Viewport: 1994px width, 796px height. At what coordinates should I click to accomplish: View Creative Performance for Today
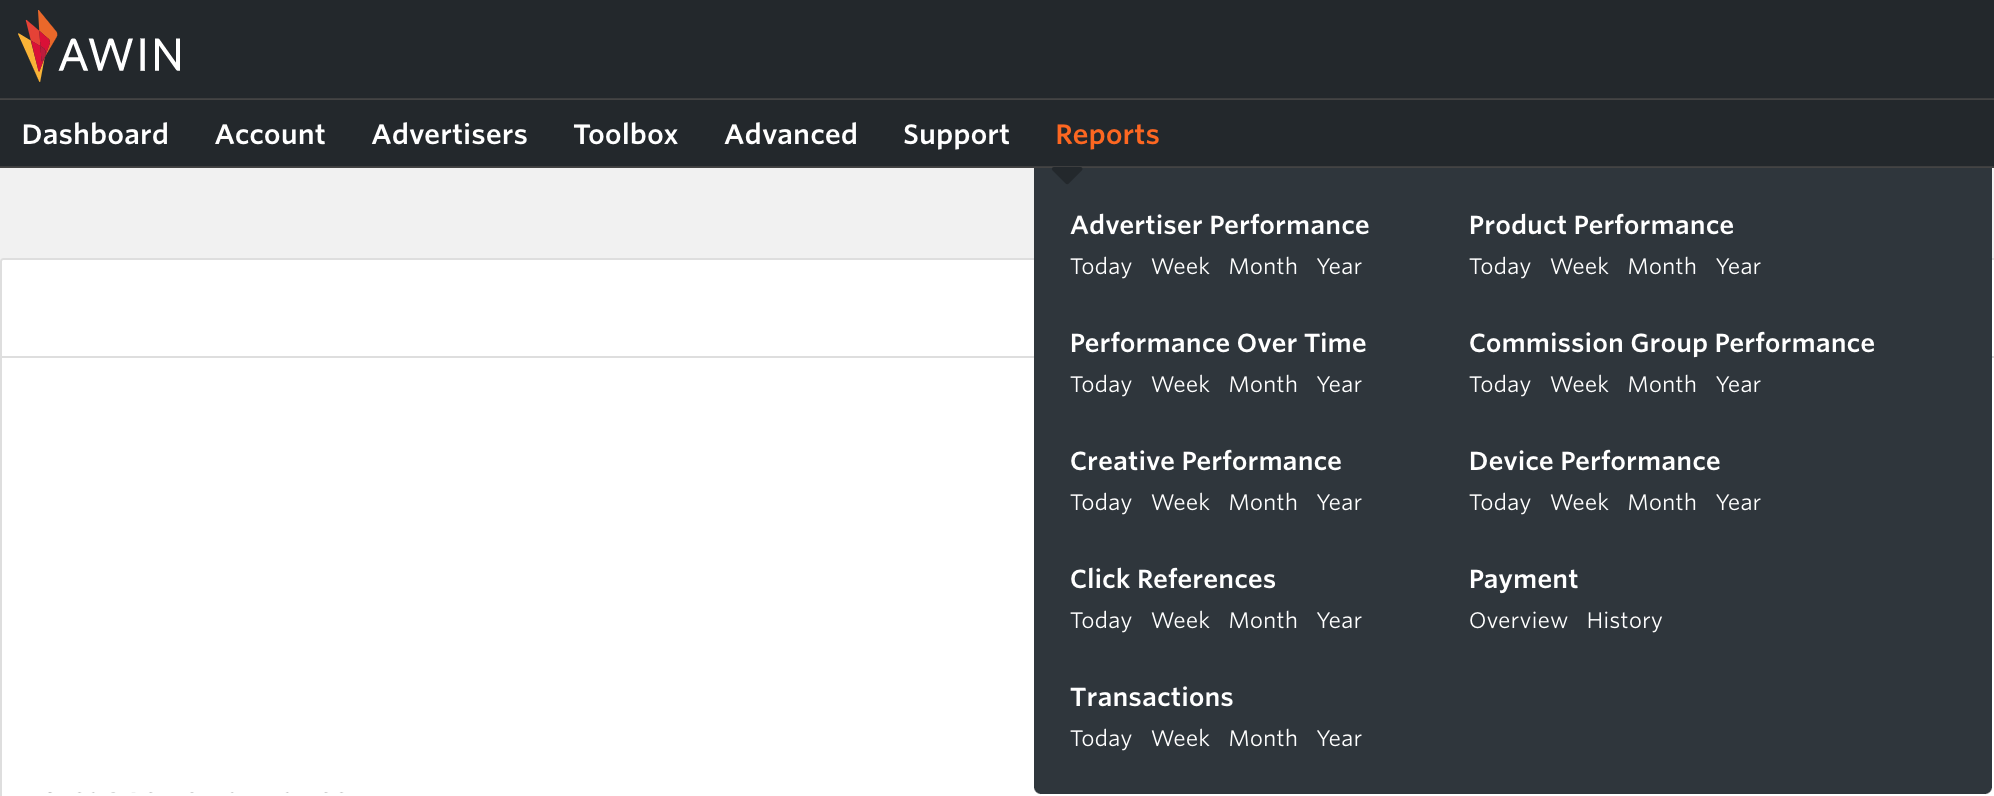(1101, 503)
